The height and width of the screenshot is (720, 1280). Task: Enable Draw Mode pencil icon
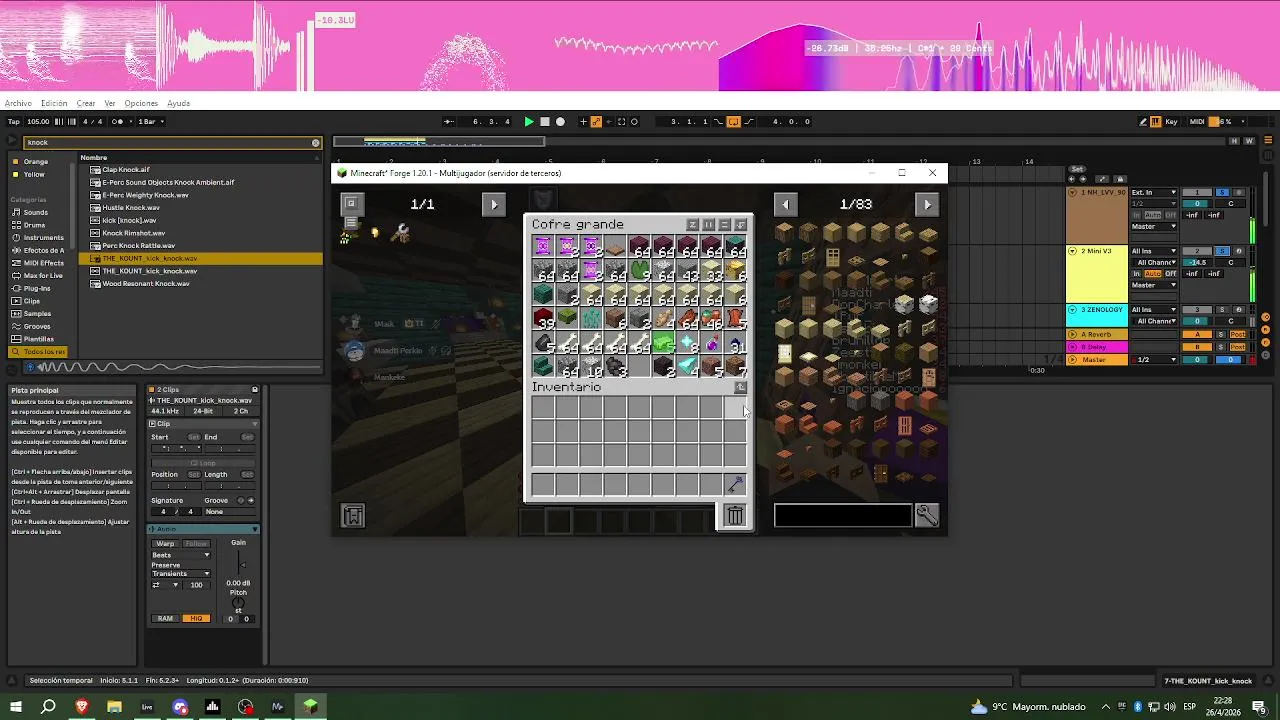tap(1143, 122)
